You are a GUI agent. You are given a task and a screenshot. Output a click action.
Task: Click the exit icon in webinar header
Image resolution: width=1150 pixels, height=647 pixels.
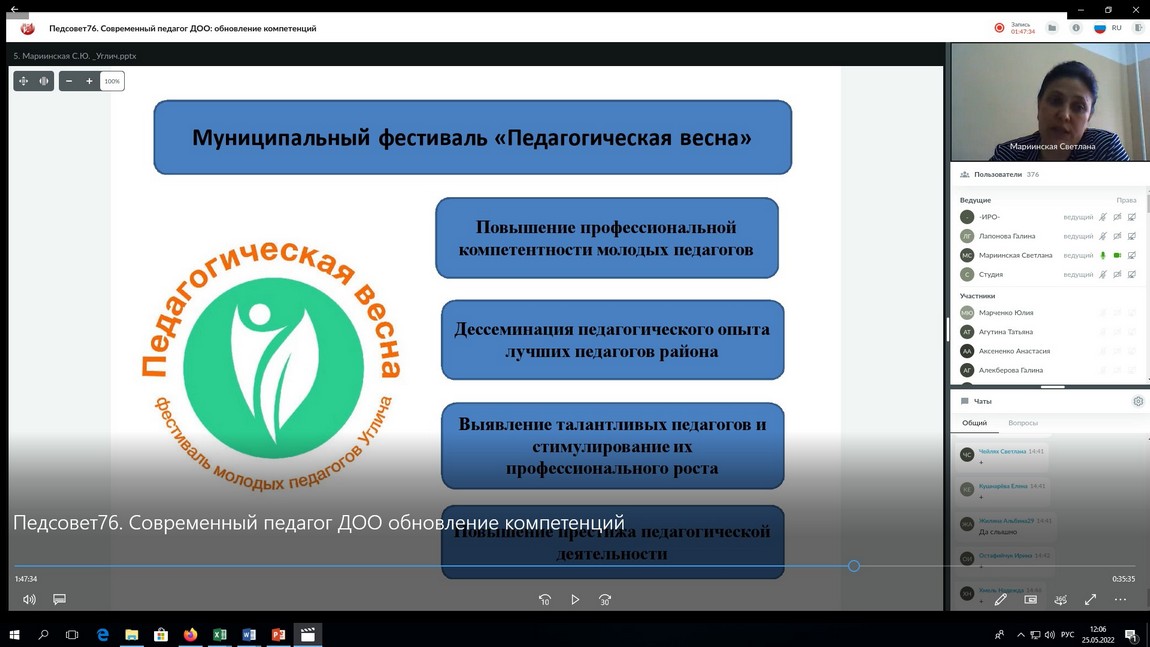click(x=1139, y=28)
